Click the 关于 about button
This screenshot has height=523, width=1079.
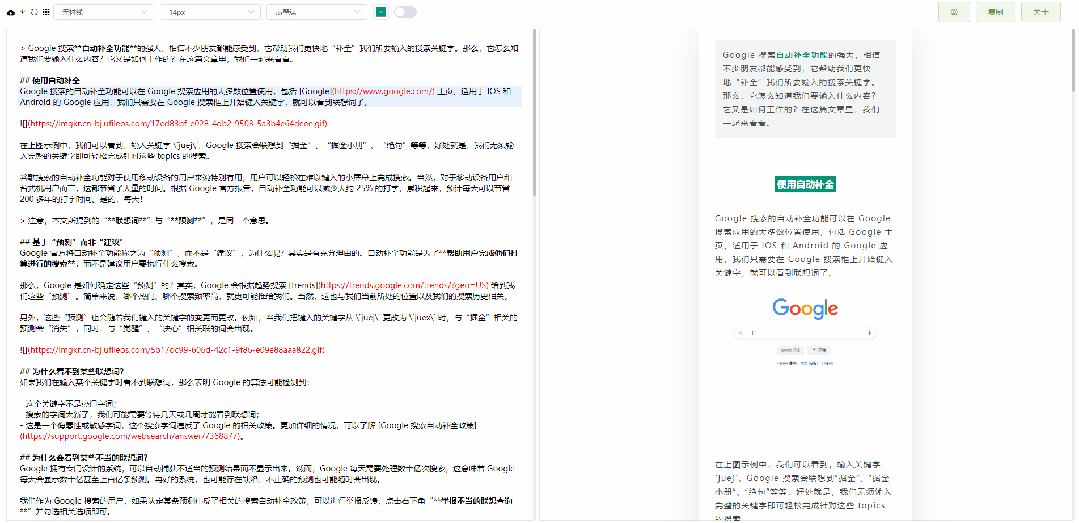(x=1040, y=12)
